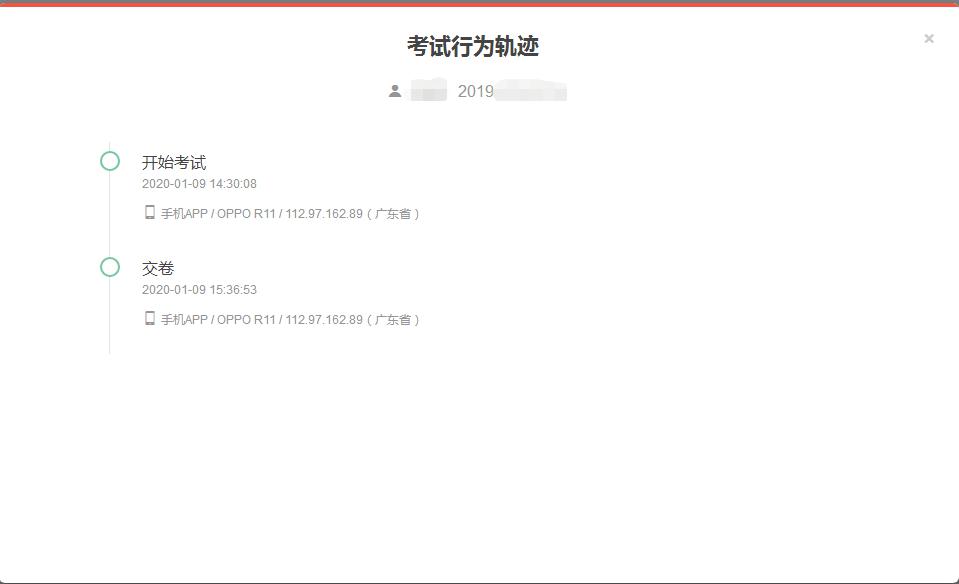Click the 开始考试 event title
Screen dimensions: 959x584
click(x=174, y=163)
